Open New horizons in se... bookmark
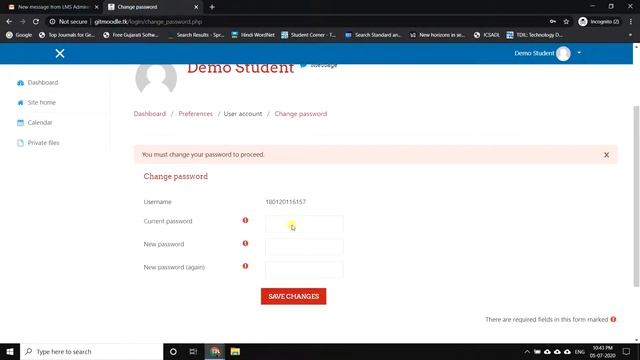This screenshot has width=640, height=360. coord(438,35)
